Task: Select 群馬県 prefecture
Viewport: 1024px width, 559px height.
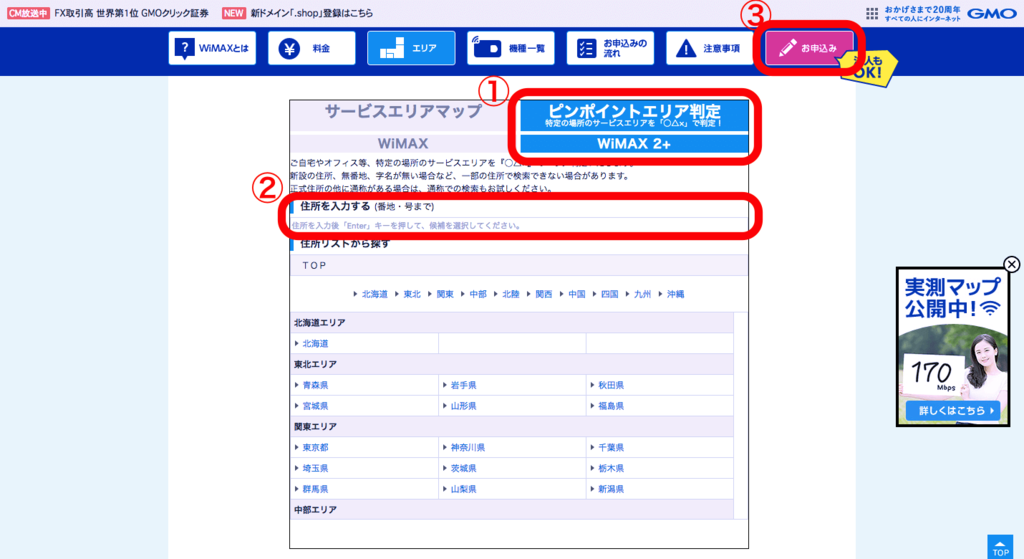Action: 315,489
